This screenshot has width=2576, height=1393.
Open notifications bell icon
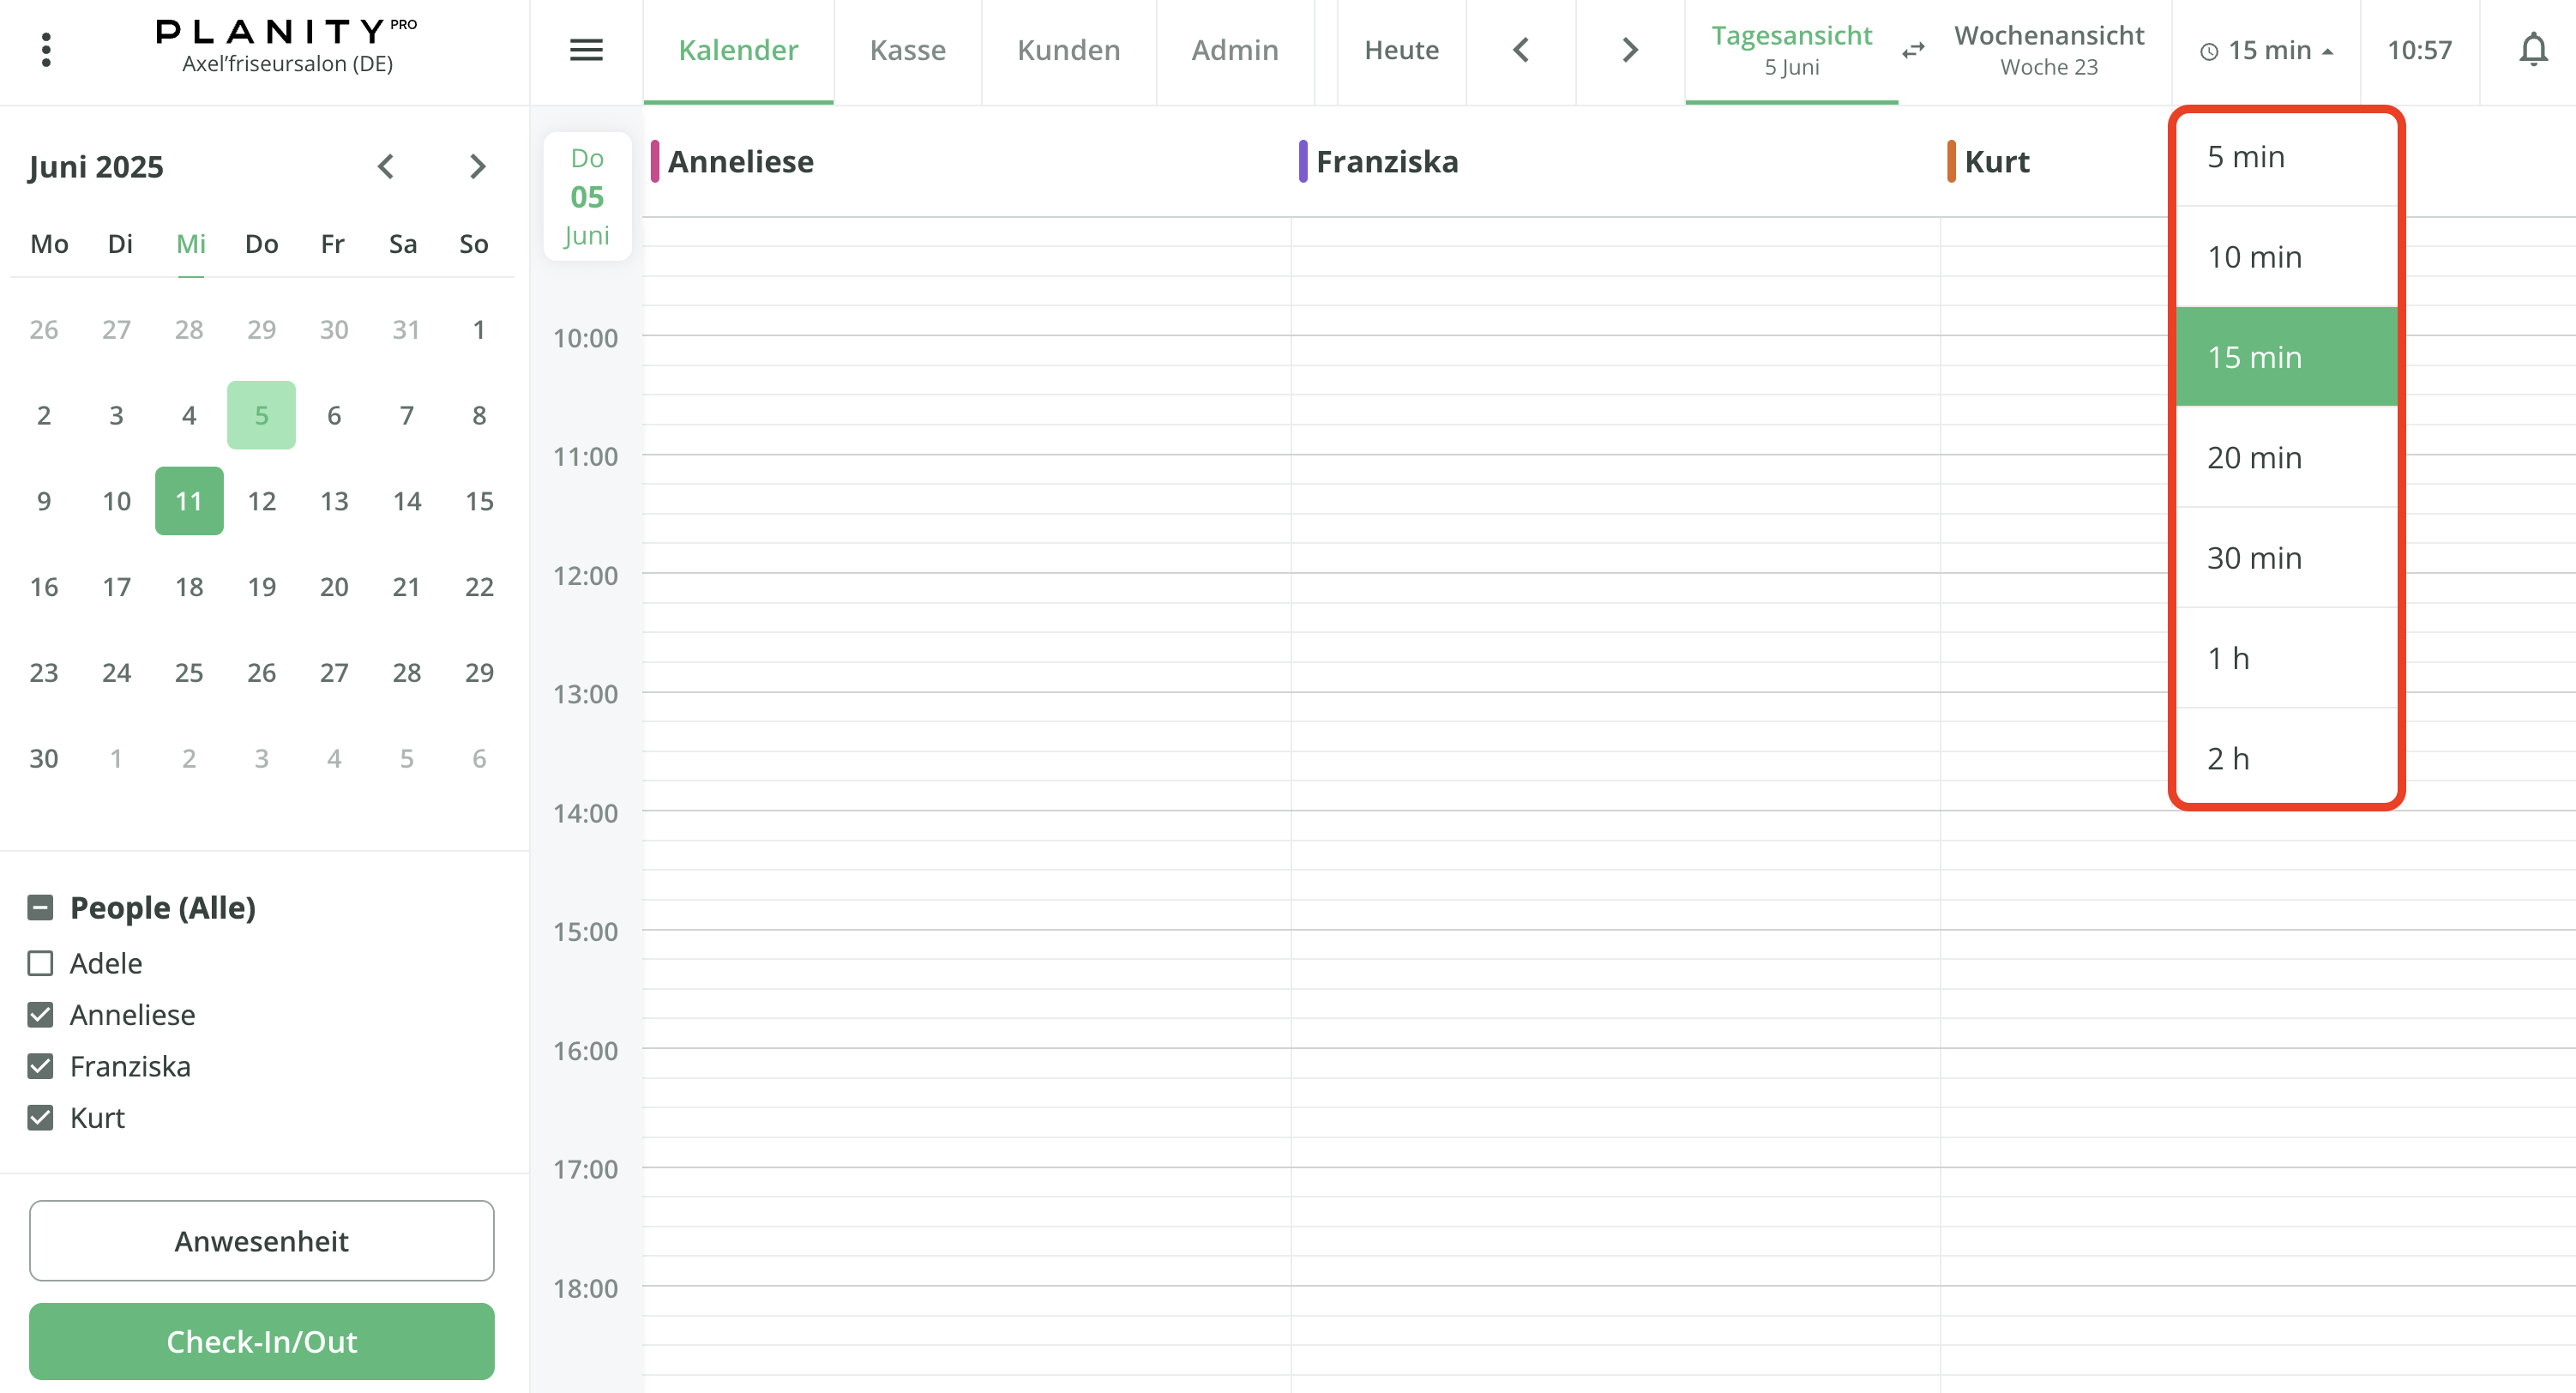[x=2532, y=50]
